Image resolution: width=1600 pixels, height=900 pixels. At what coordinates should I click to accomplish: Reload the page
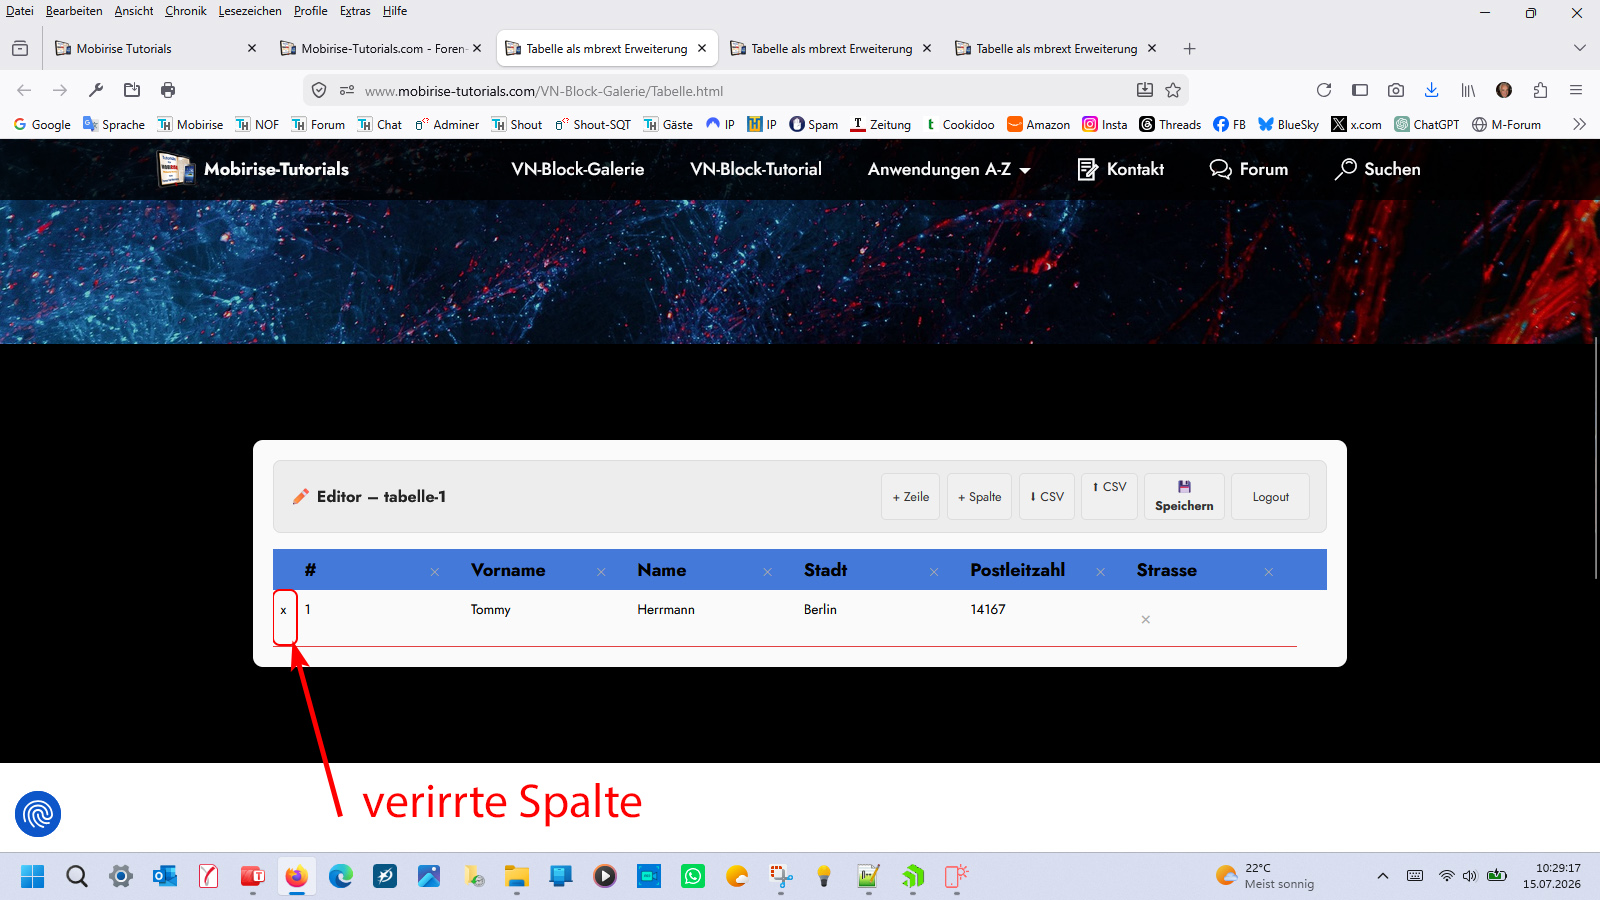tap(1324, 90)
